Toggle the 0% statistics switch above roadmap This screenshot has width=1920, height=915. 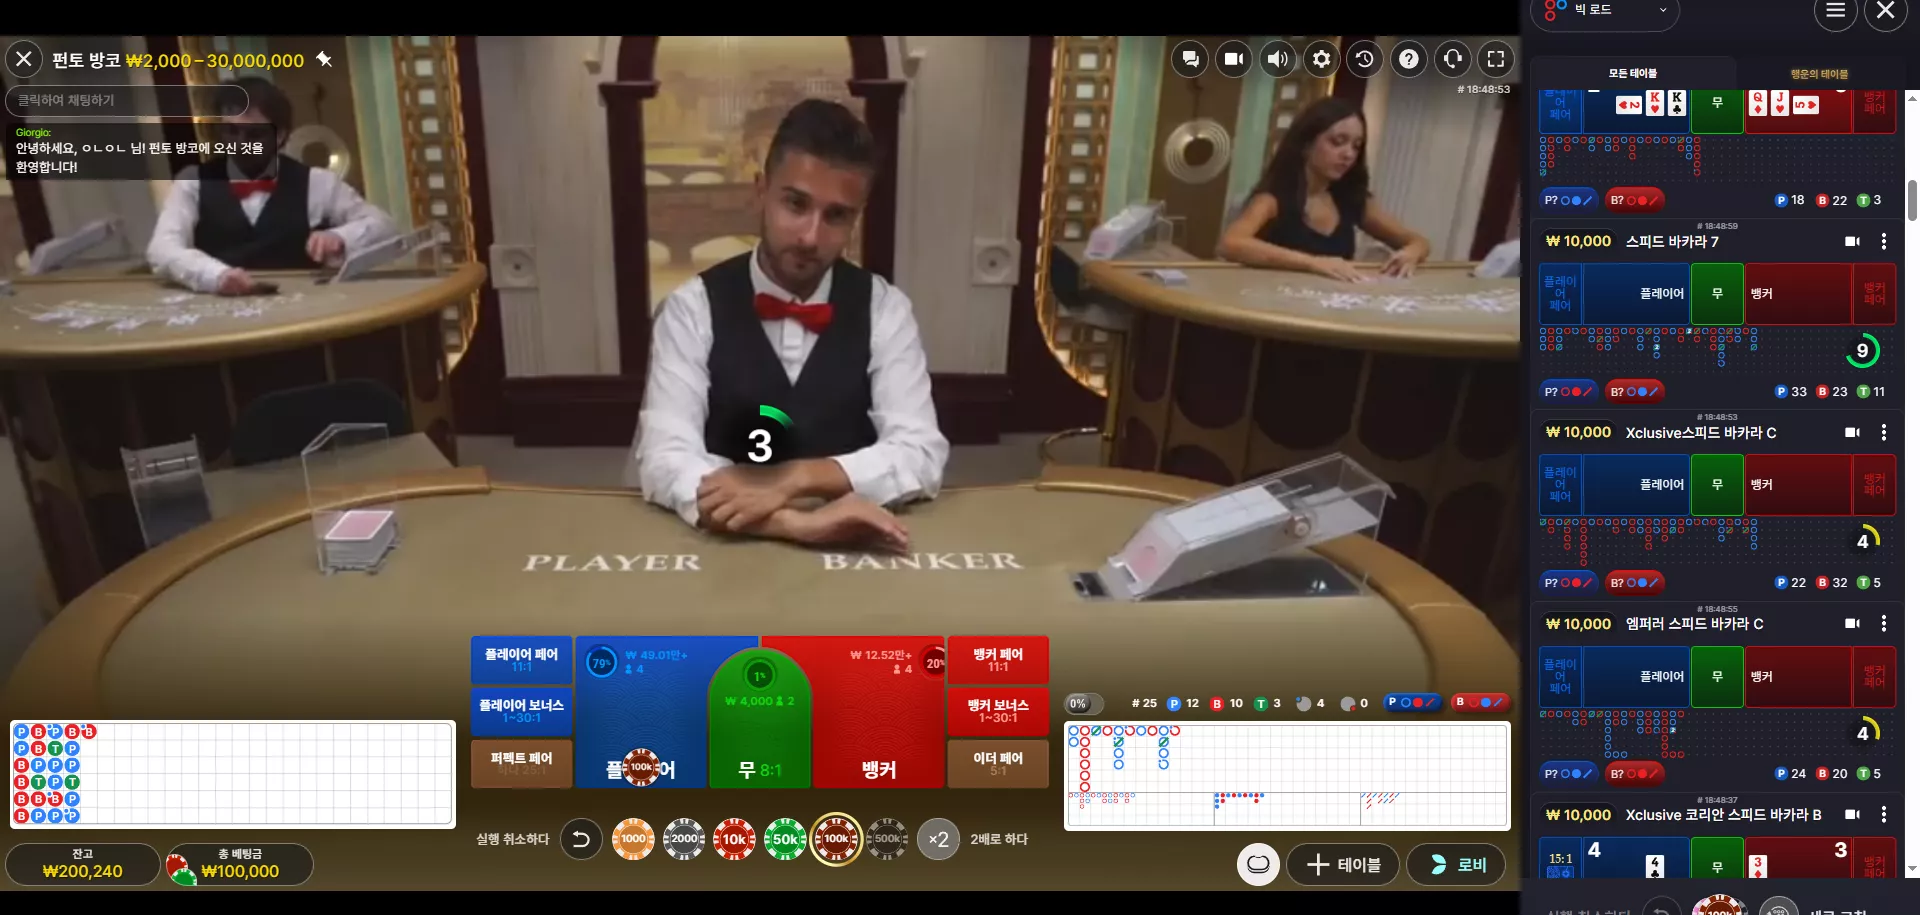(1084, 703)
